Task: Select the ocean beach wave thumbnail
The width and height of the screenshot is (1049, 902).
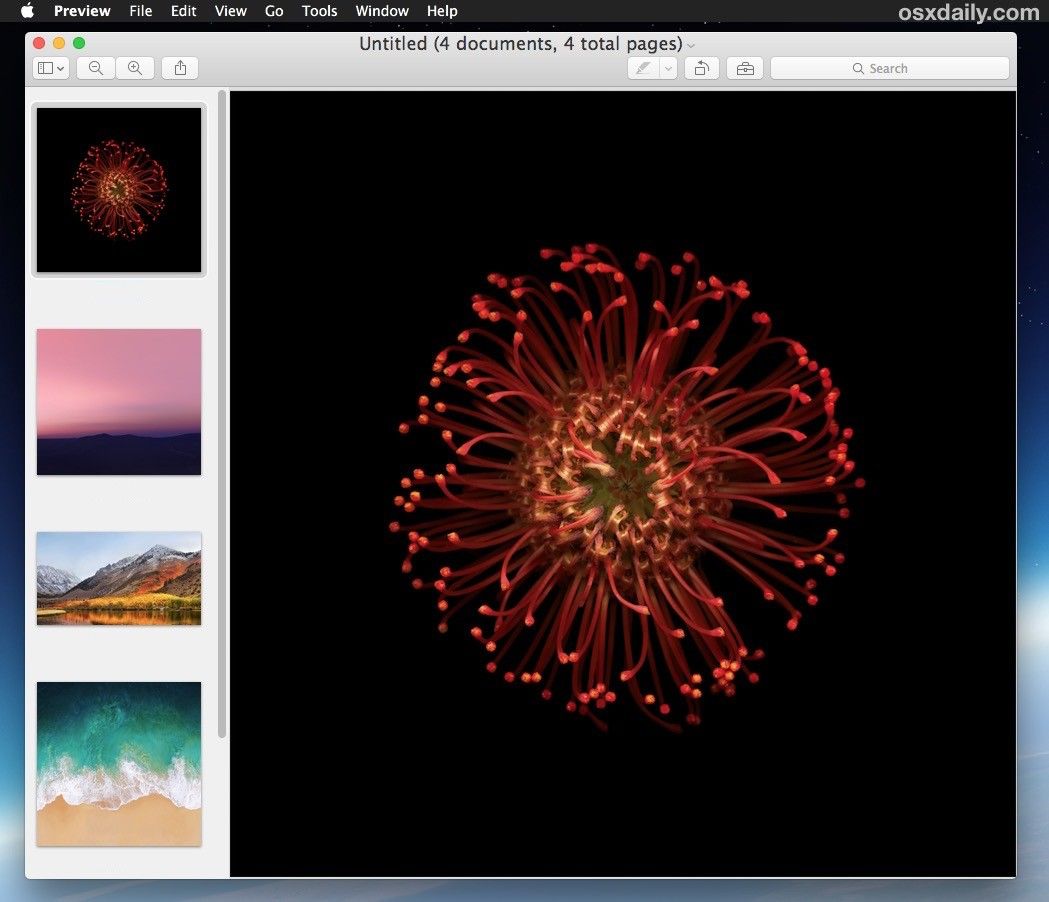Action: pos(119,763)
